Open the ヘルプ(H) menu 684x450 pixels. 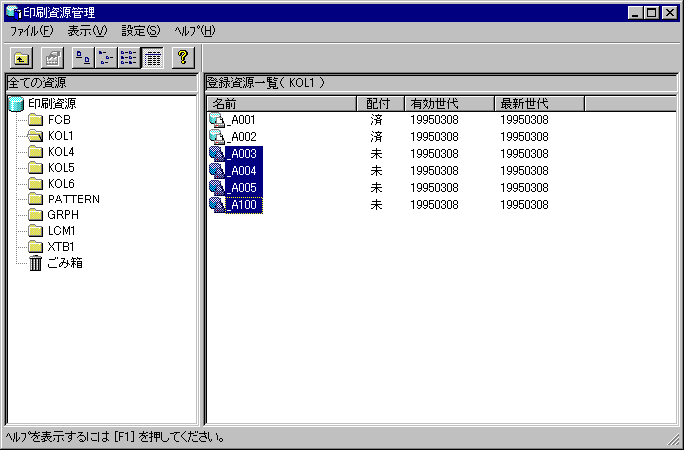pyautogui.click(x=195, y=31)
